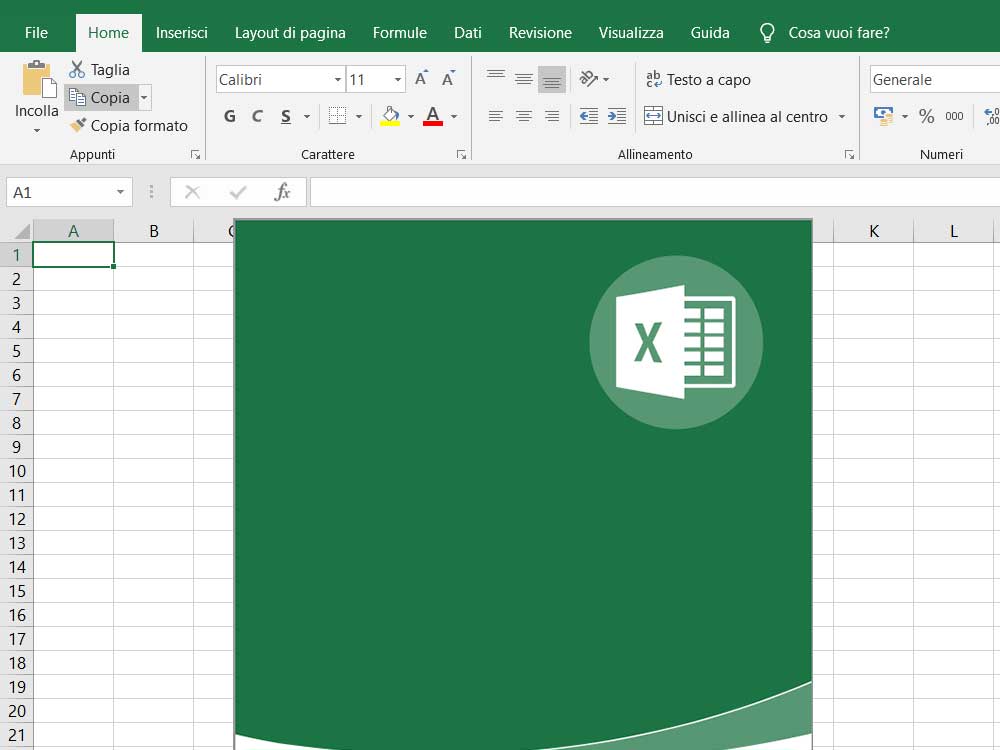Click the Excel splash logo

point(676,342)
